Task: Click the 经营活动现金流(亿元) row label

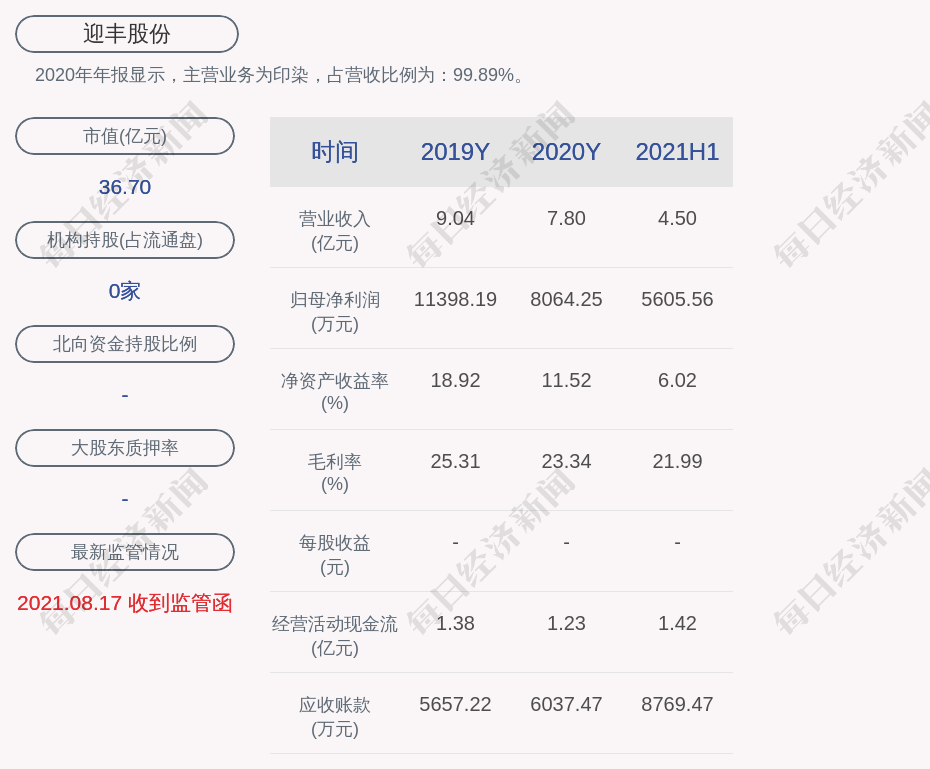Action: coord(334,635)
